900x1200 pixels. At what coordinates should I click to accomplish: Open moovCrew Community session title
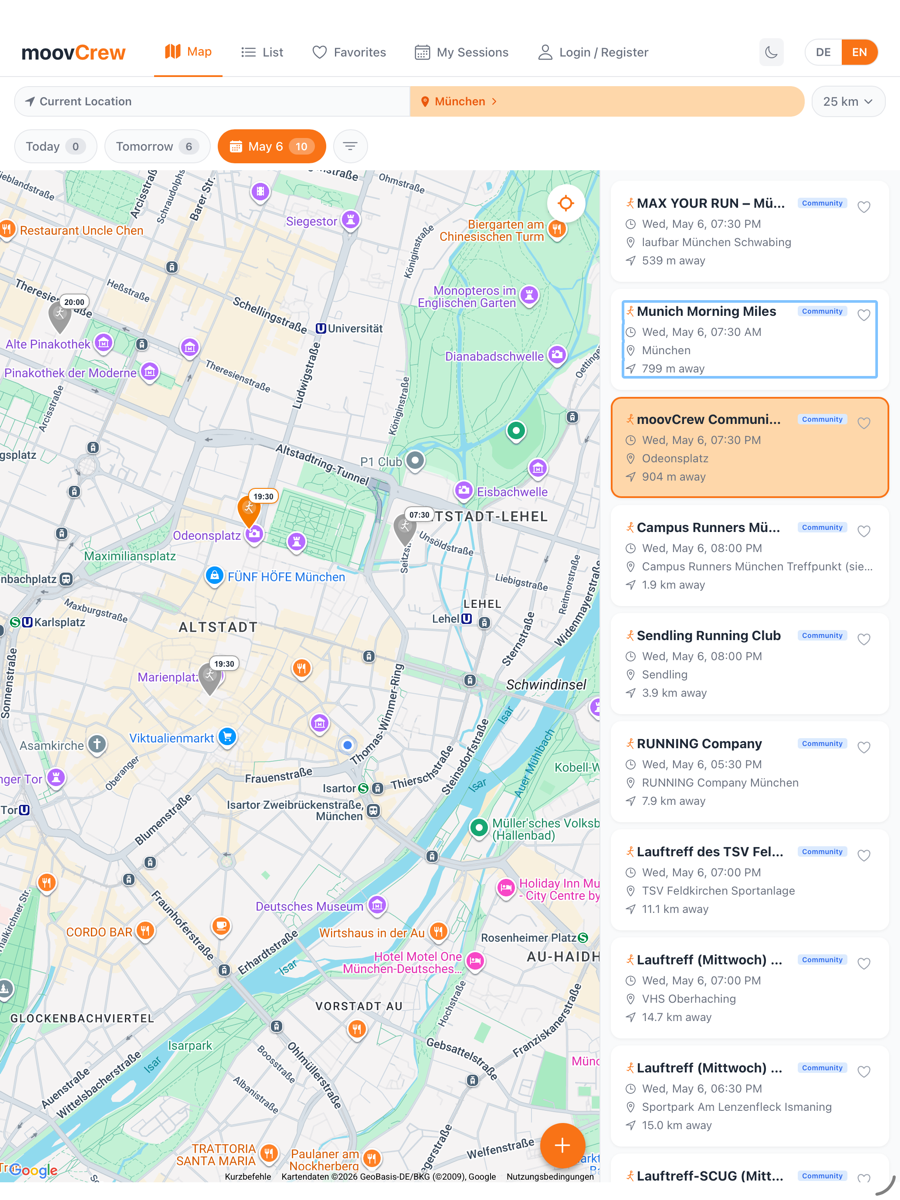pyautogui.click(x=709, y=419)
